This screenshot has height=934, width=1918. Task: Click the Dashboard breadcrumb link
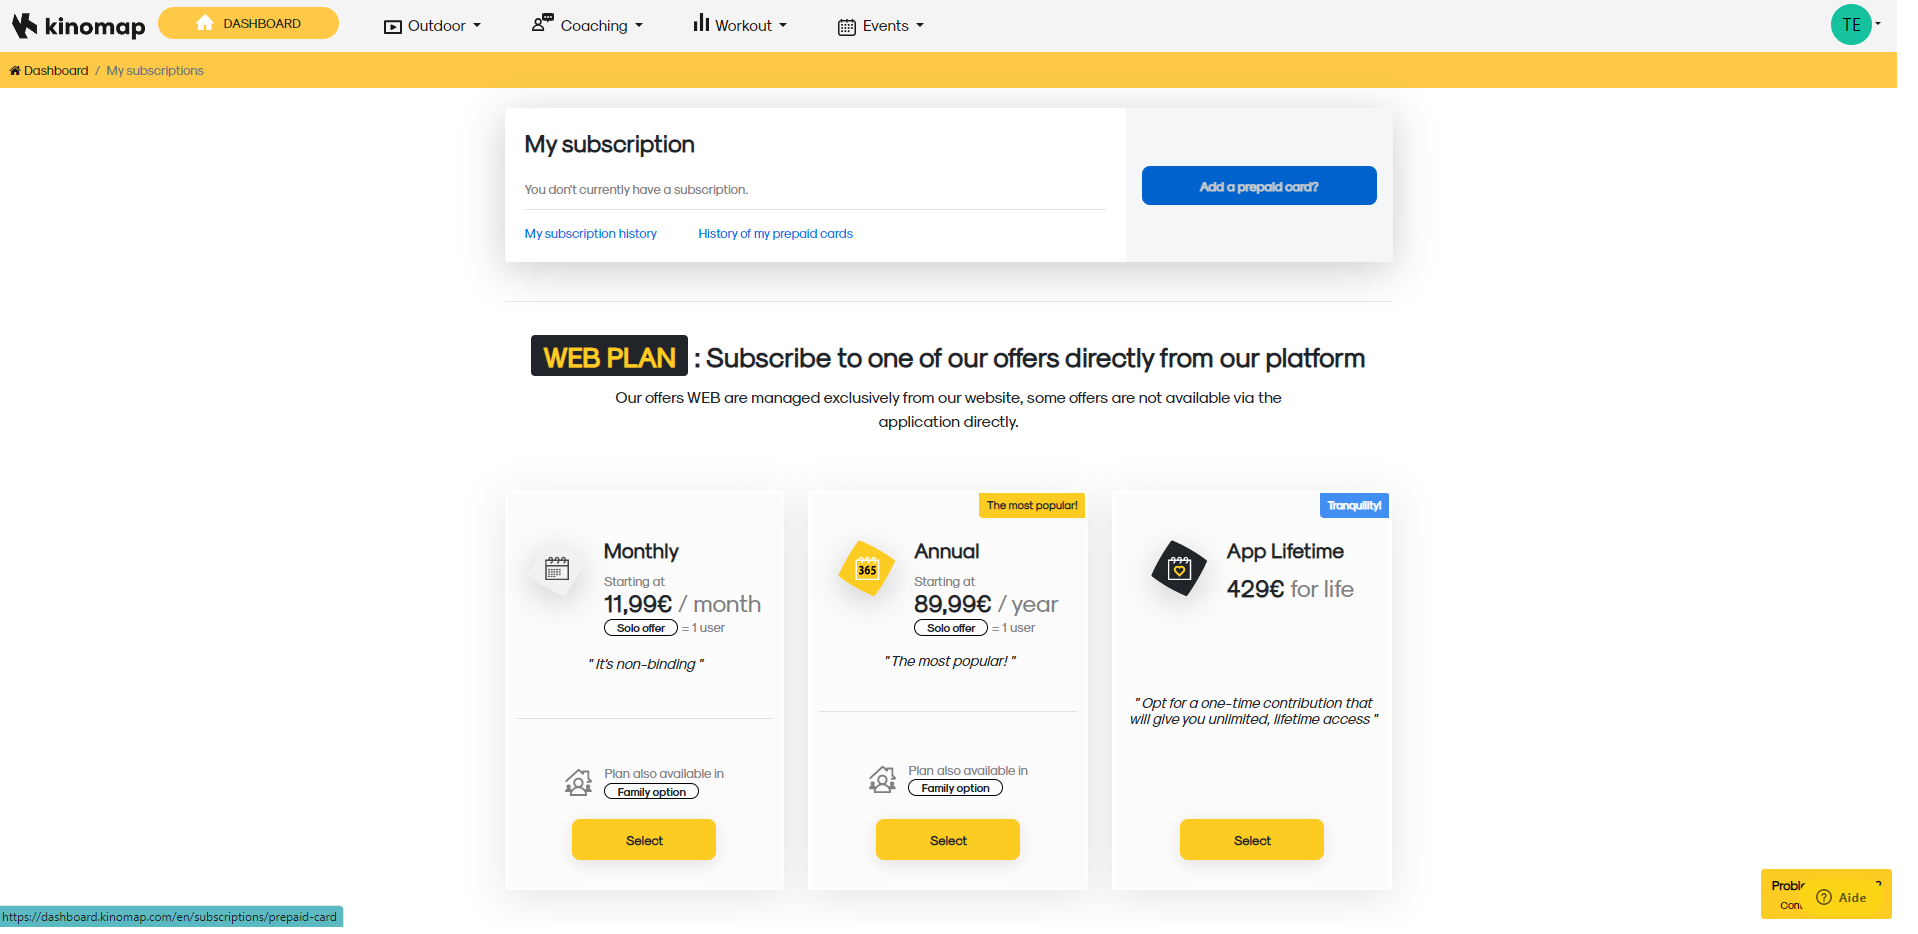coord(55,71)
